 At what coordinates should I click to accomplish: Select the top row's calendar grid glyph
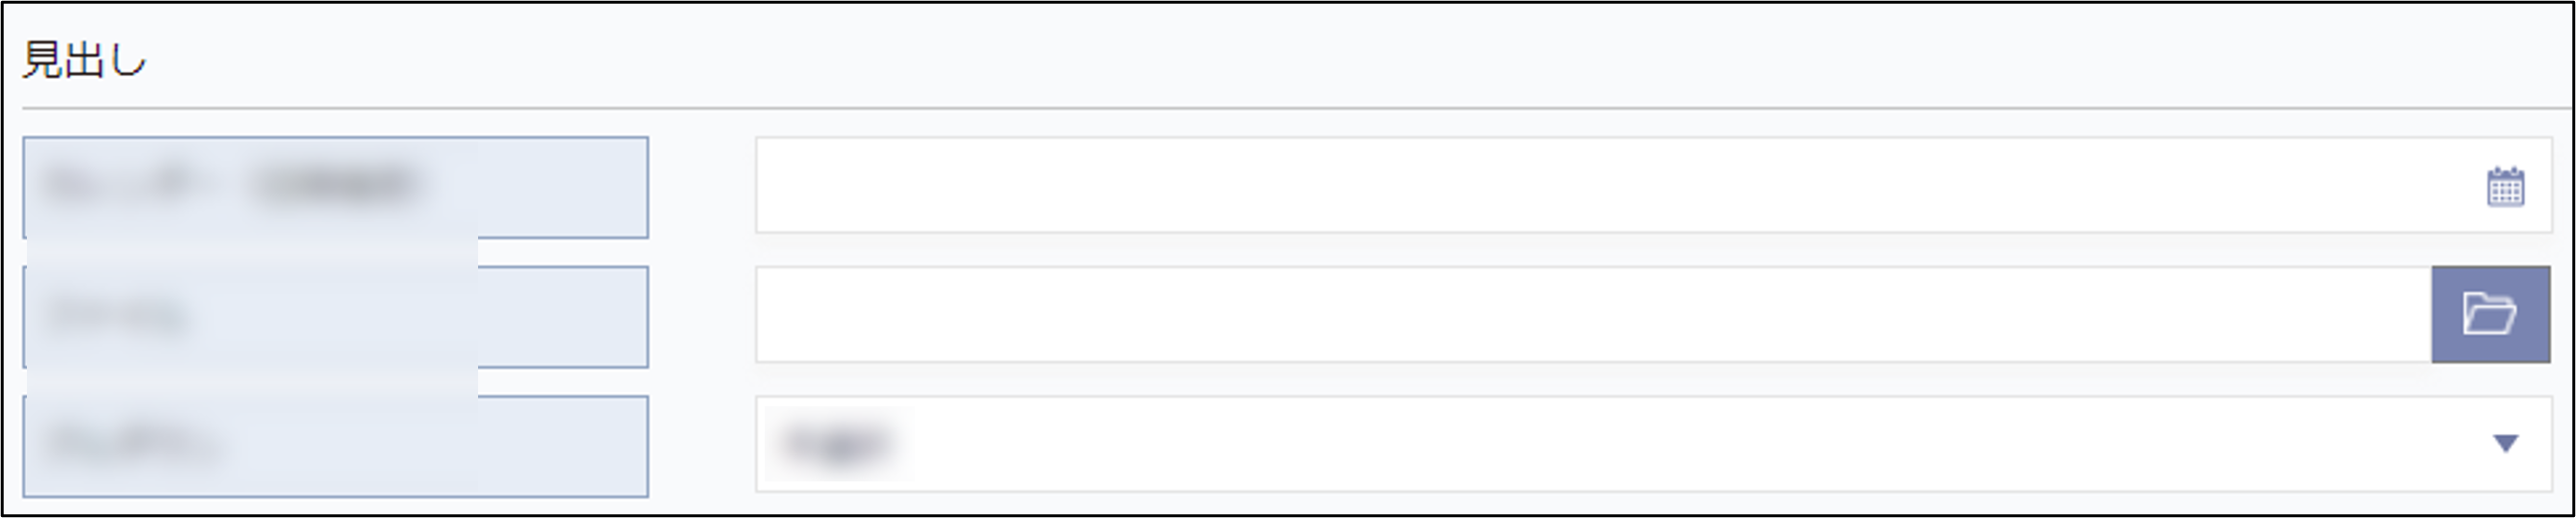point(2505,187)
